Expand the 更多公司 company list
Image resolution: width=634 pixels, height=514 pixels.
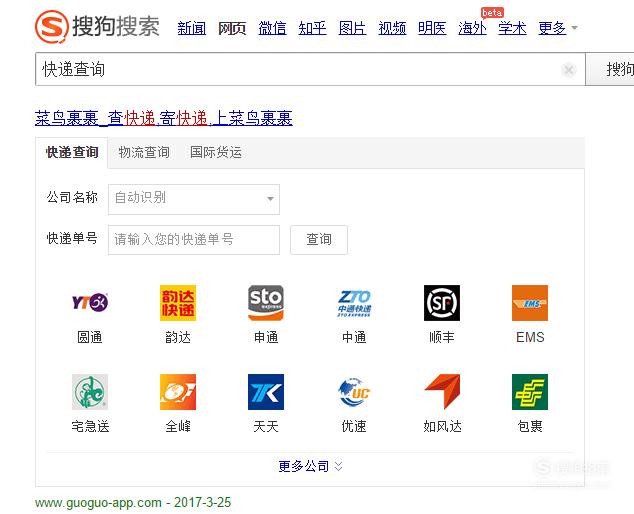(310, 466)
